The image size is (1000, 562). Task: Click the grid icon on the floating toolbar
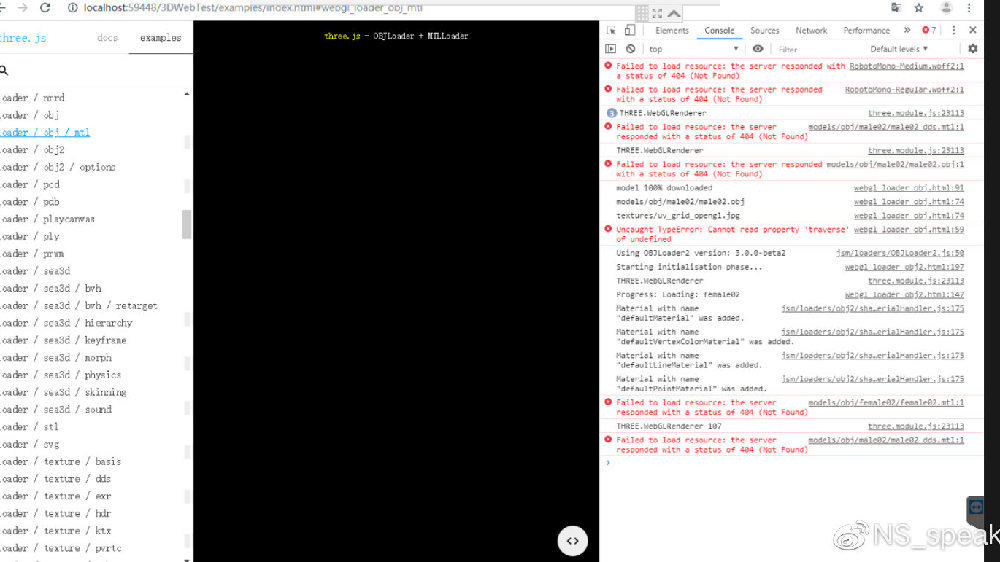[x=642, y=13]
